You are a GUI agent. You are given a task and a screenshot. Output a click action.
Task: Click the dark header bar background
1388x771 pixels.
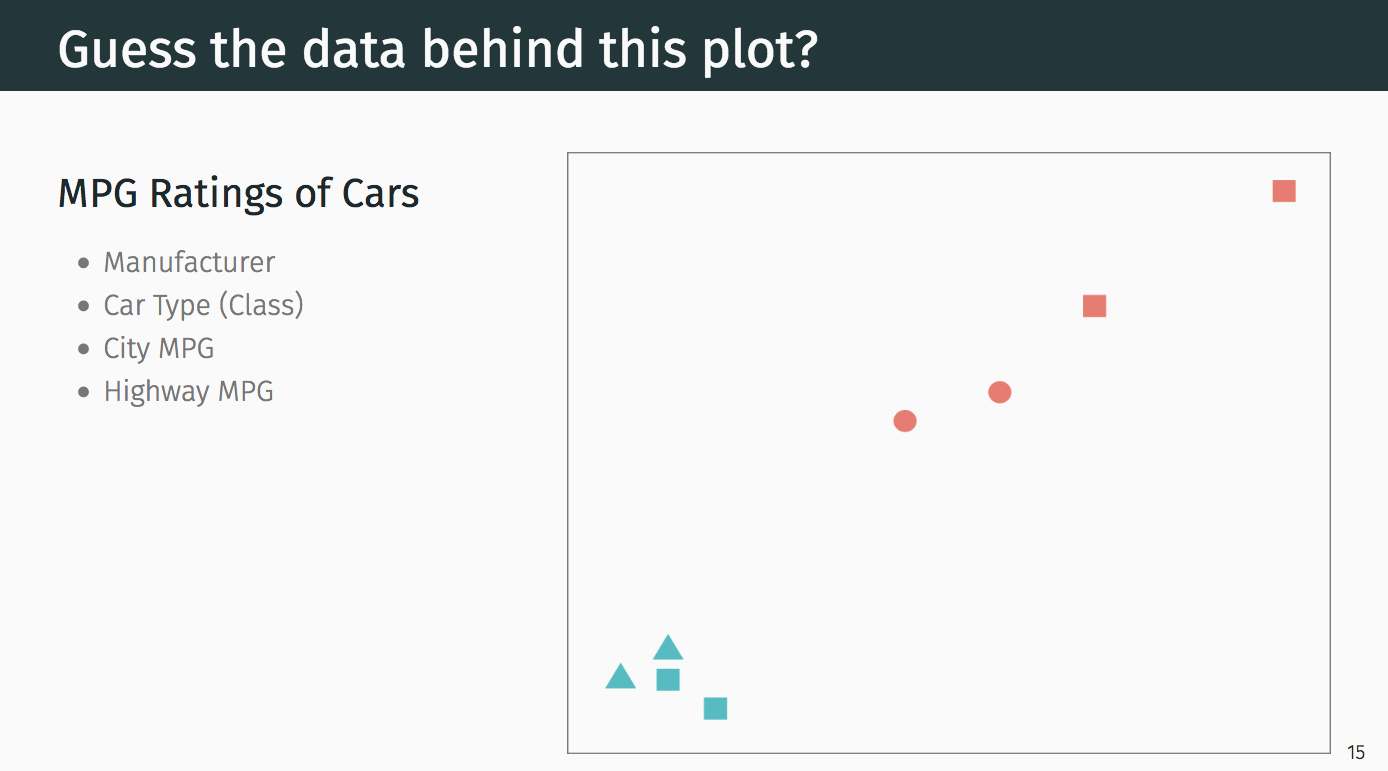[1100, 45]
